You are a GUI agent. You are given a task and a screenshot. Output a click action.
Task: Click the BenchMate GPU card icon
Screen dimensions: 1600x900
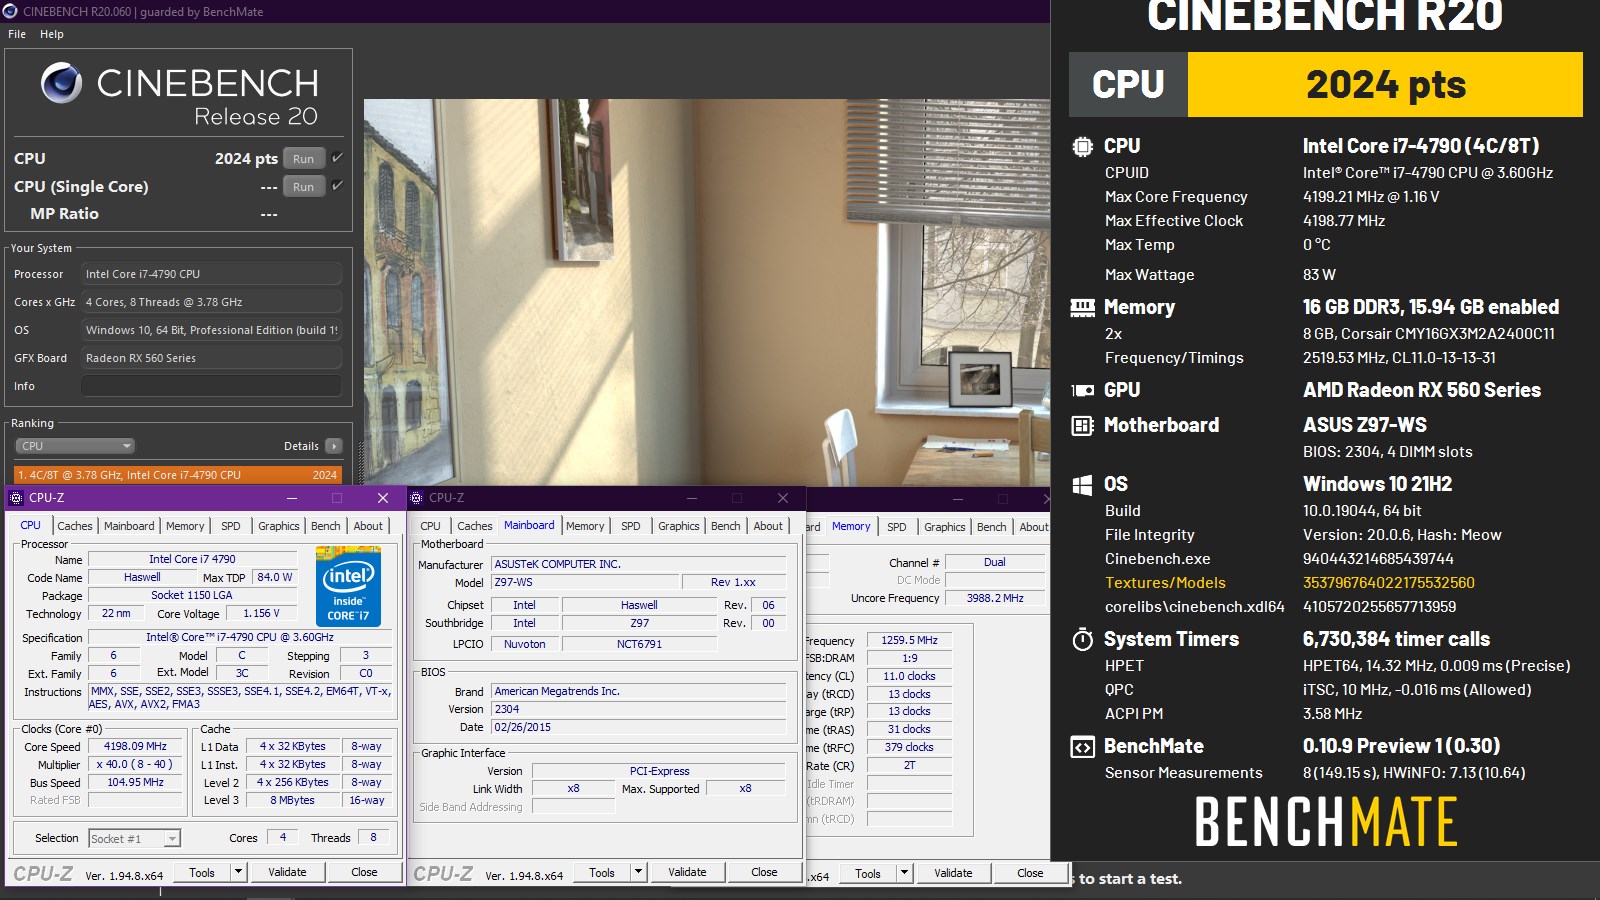pos(1082,391)
